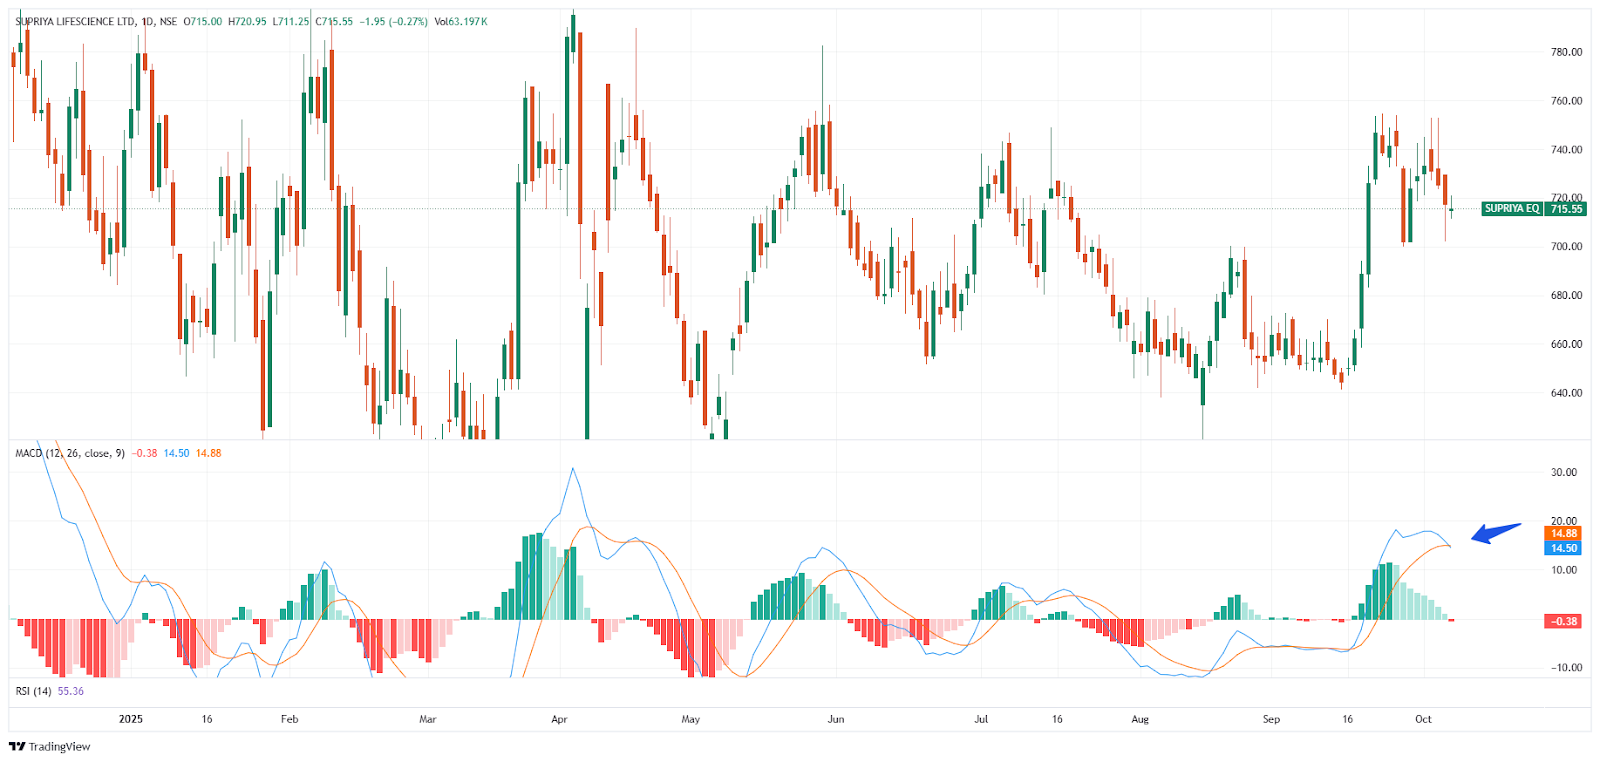Click the SUPRIYA EQ price label
Screen dimensions: 1600x762
1511,209
